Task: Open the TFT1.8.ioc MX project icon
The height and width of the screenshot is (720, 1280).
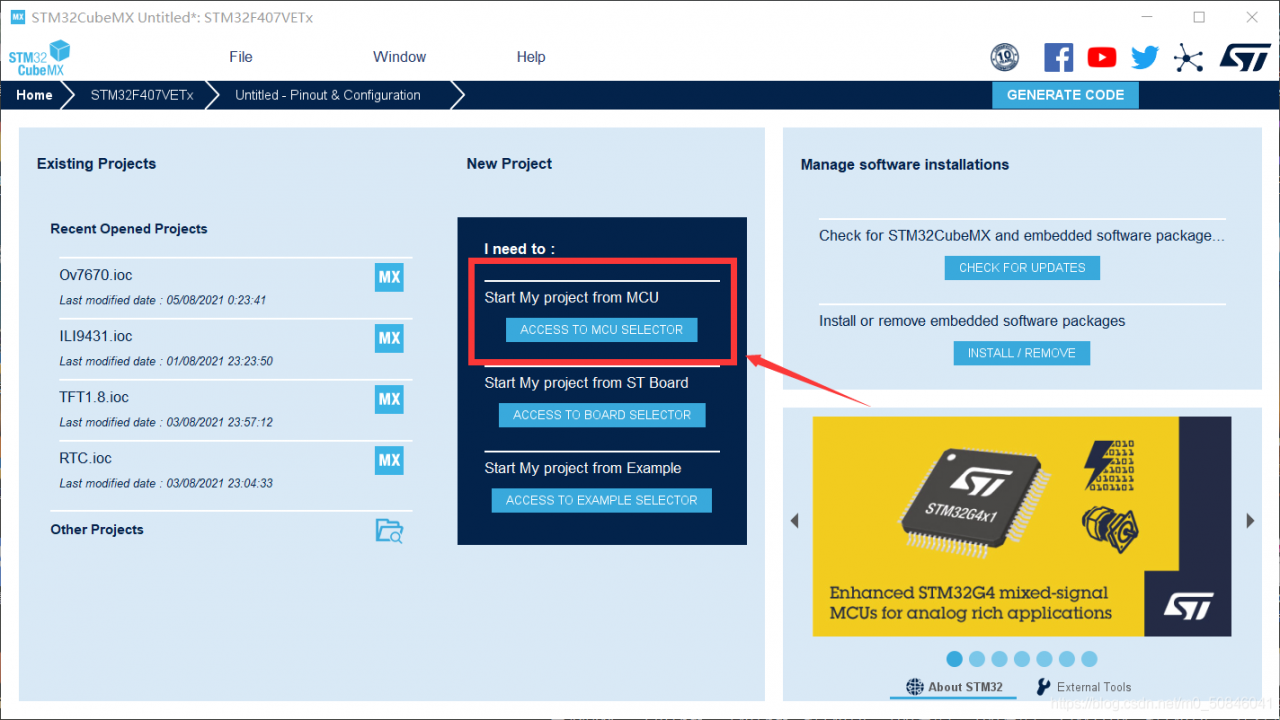Action: click(389, 399)
